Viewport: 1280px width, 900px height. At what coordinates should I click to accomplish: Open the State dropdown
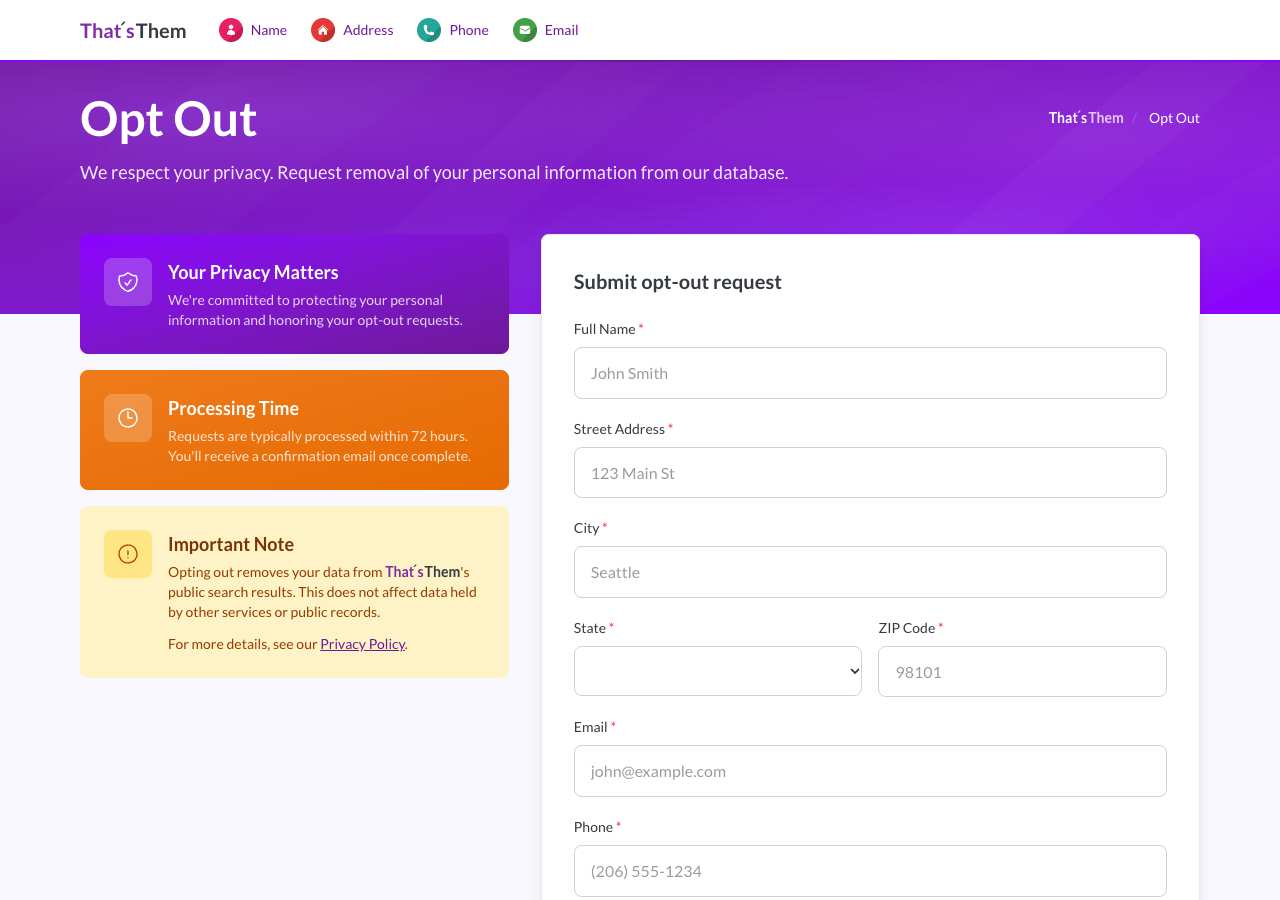point(718,671)
